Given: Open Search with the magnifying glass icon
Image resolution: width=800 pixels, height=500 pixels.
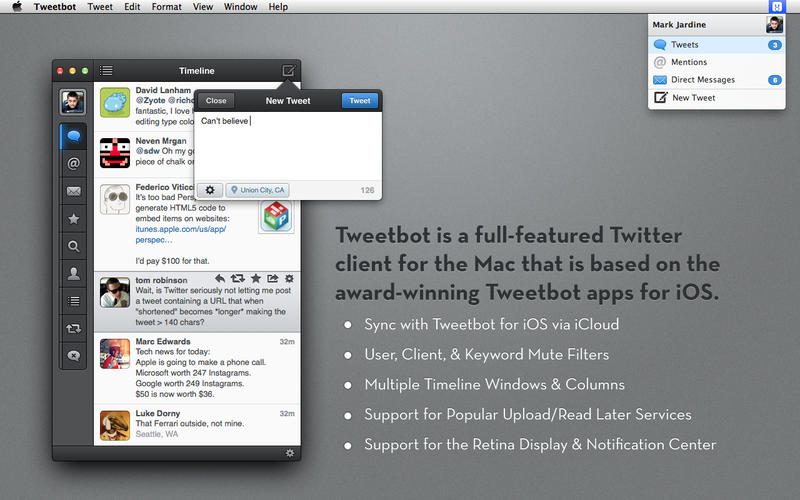Looking at the screenshot, I should (73, 245).
